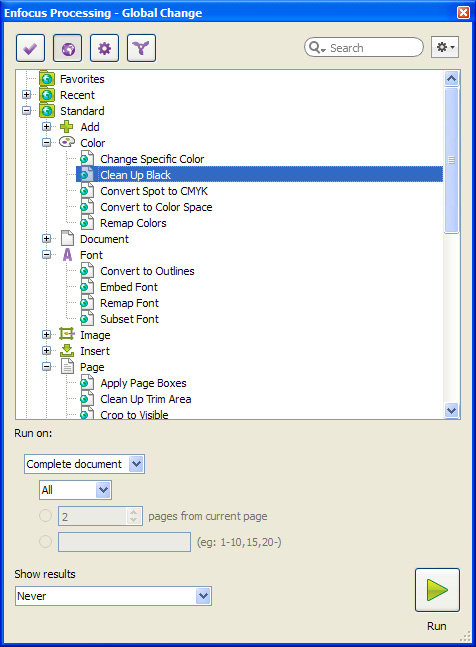This screenshot has height=647, width=476.
Task: Select Clean Up Trim Area entry
Action: click(x=146, y=399)
